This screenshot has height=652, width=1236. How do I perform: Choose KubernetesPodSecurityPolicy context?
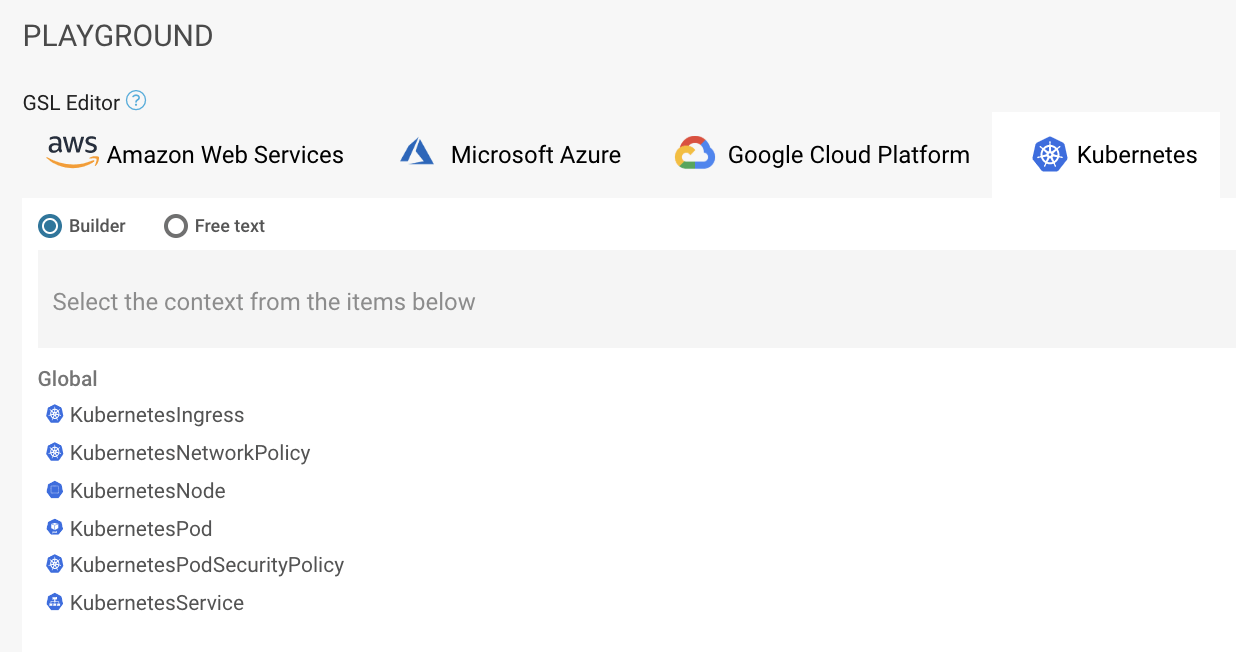[207, 565]
